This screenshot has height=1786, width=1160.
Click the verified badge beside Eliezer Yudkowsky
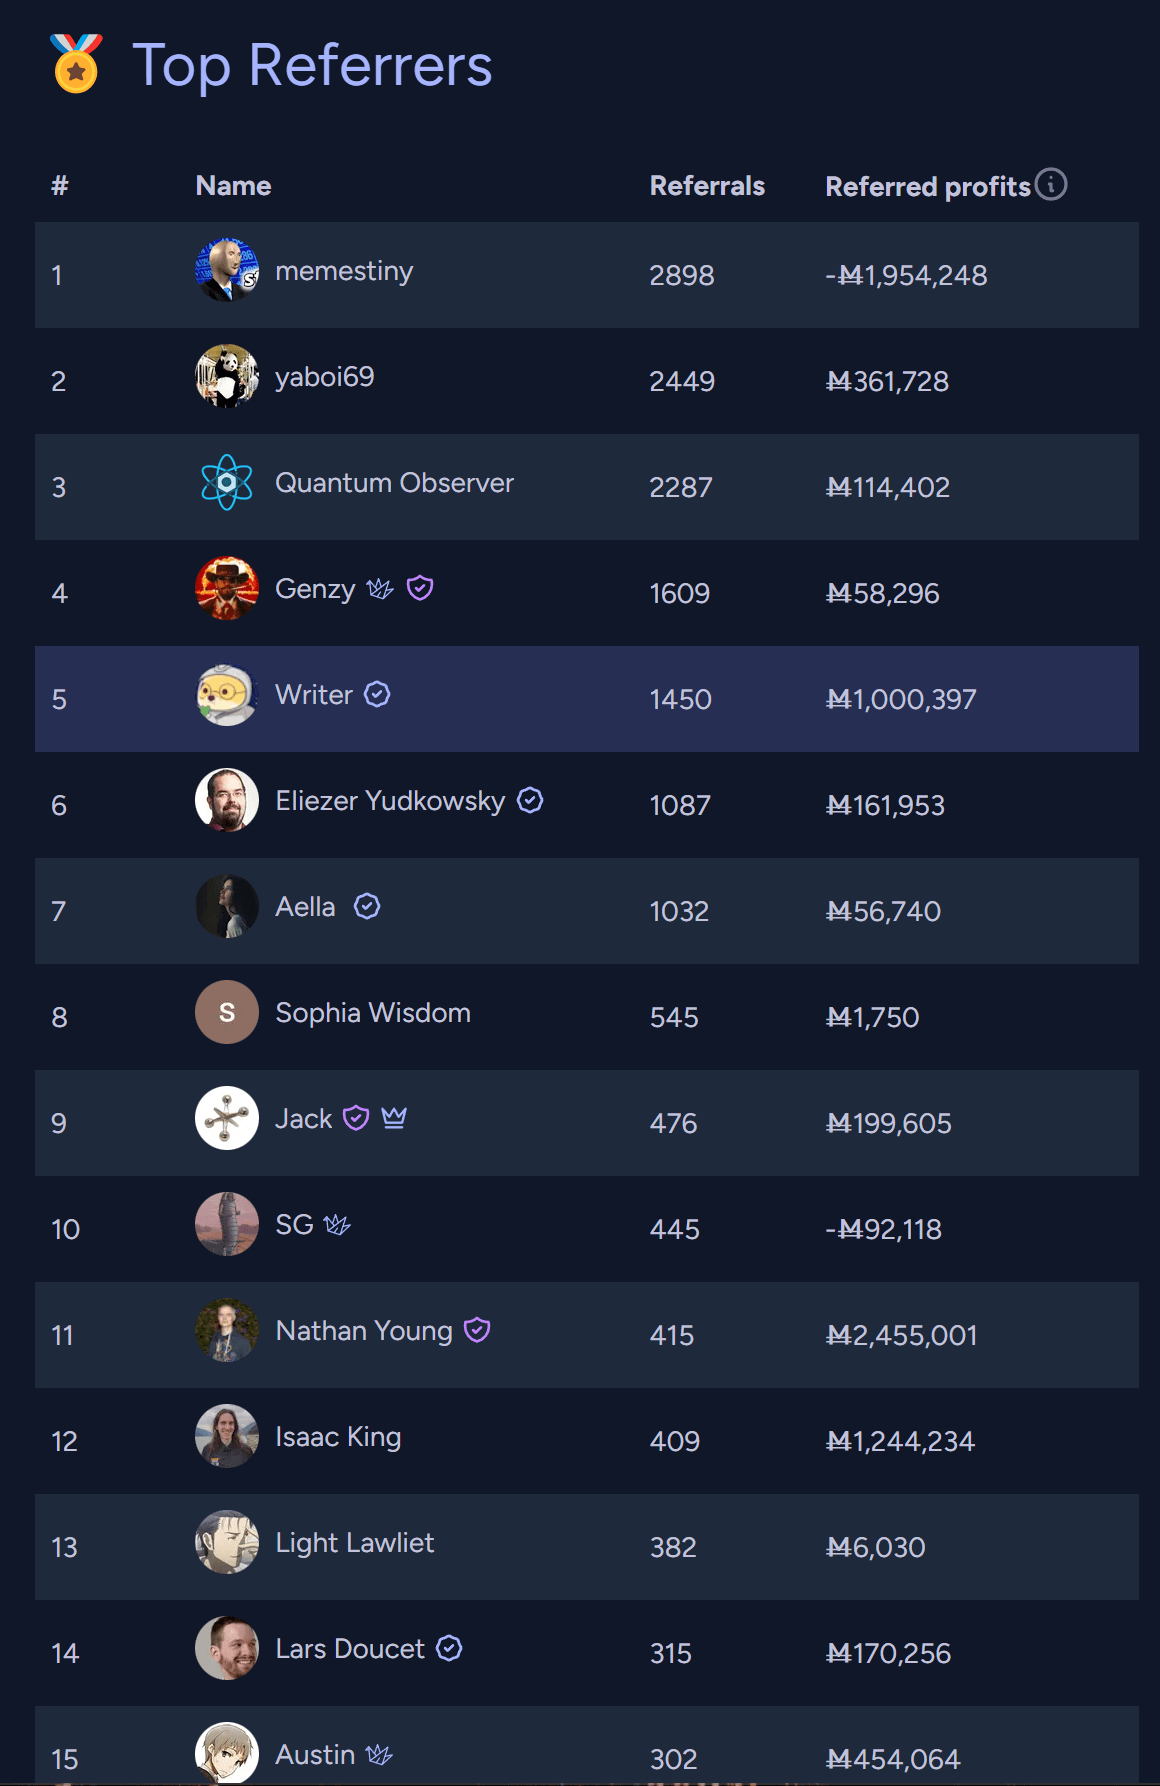(x=530, y=800)
